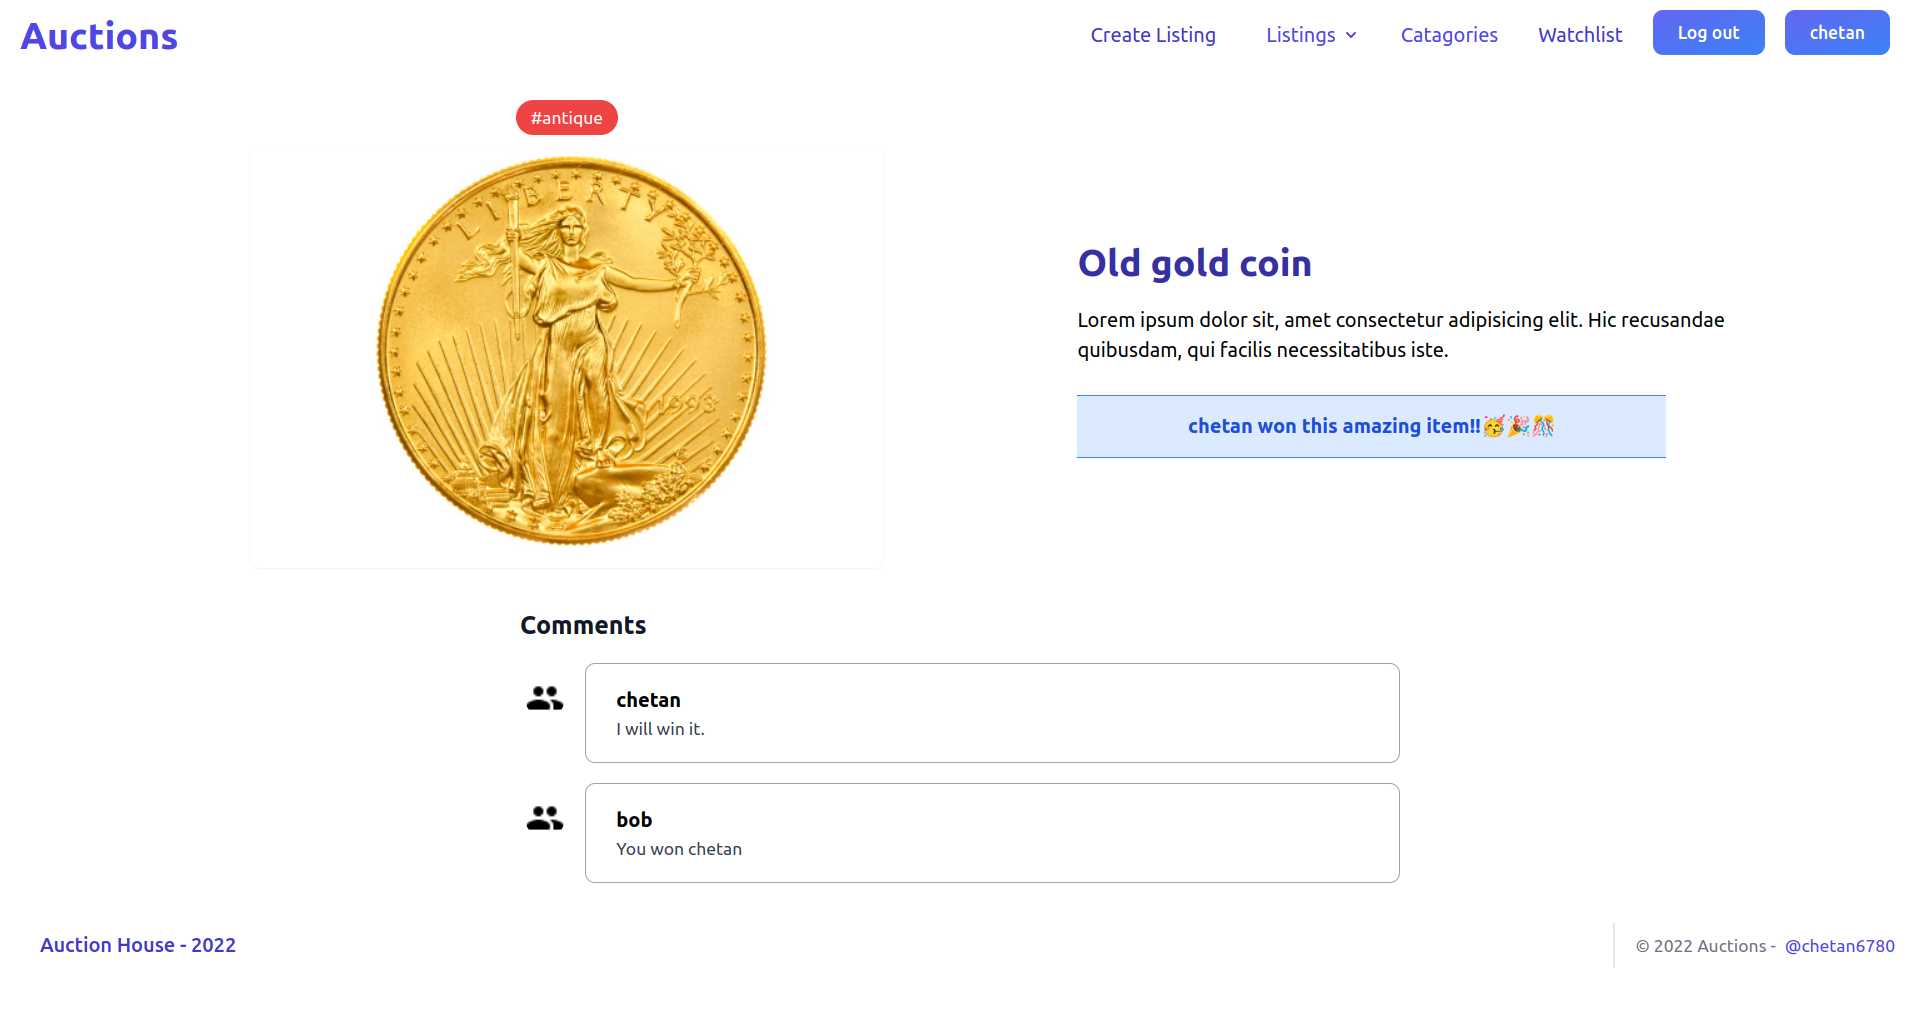1920x1012 pixels.
Task: Click the chetan comment author name
Action: (x=648, y=700)
